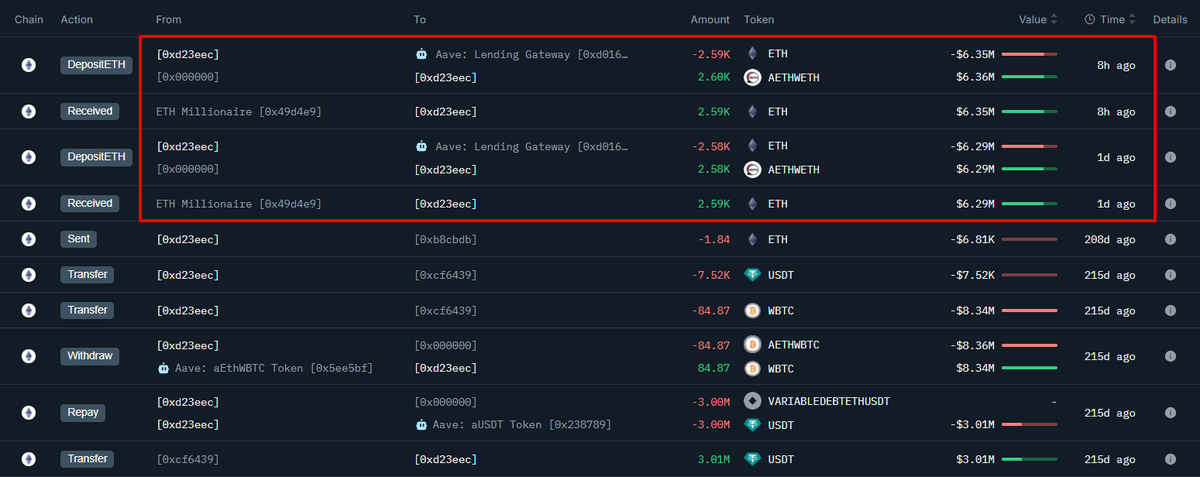The width and height of the screenshot is (1200, 477).
Task: Click info icon on Received 8h ago row
Action: [x=1170, y=111]
